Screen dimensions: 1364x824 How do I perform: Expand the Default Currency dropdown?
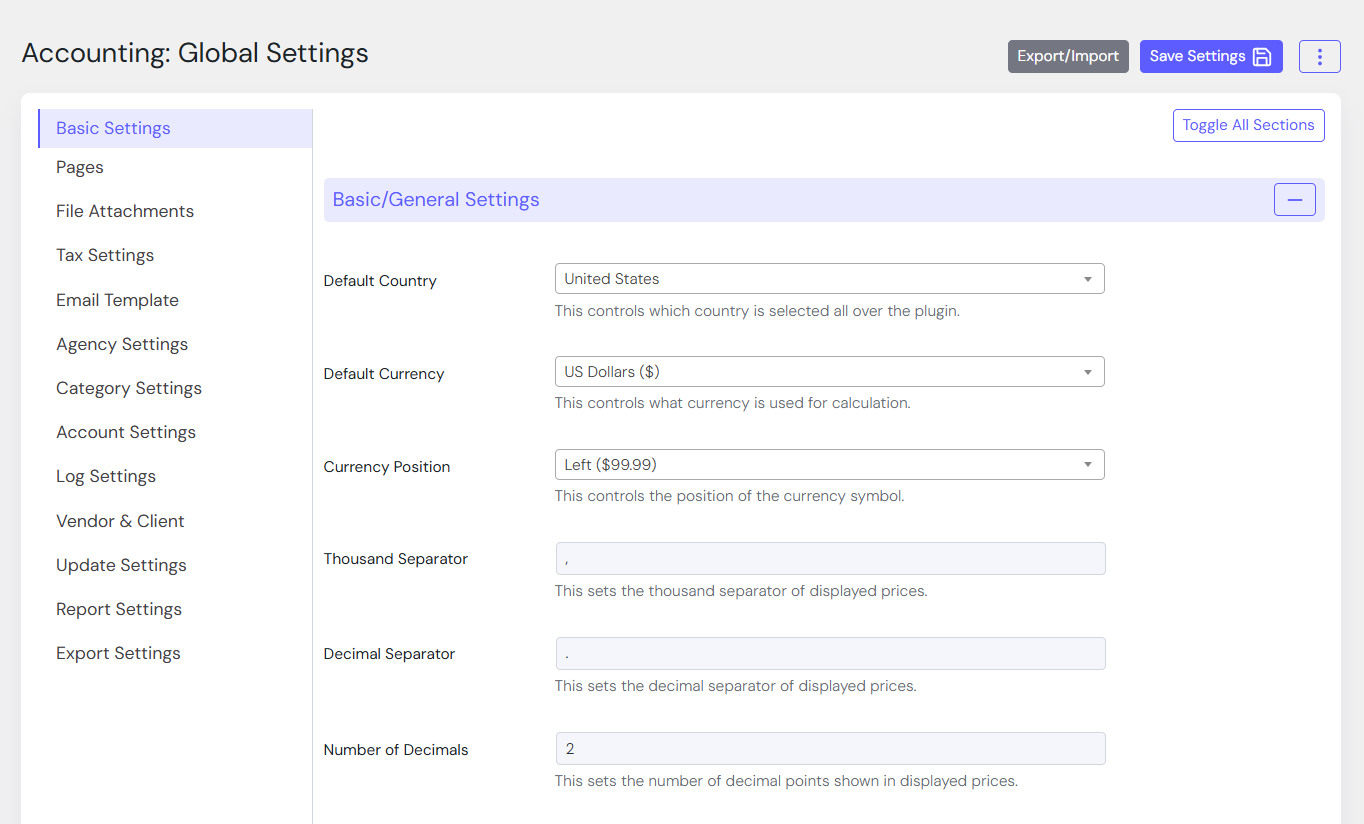point(829,372)
